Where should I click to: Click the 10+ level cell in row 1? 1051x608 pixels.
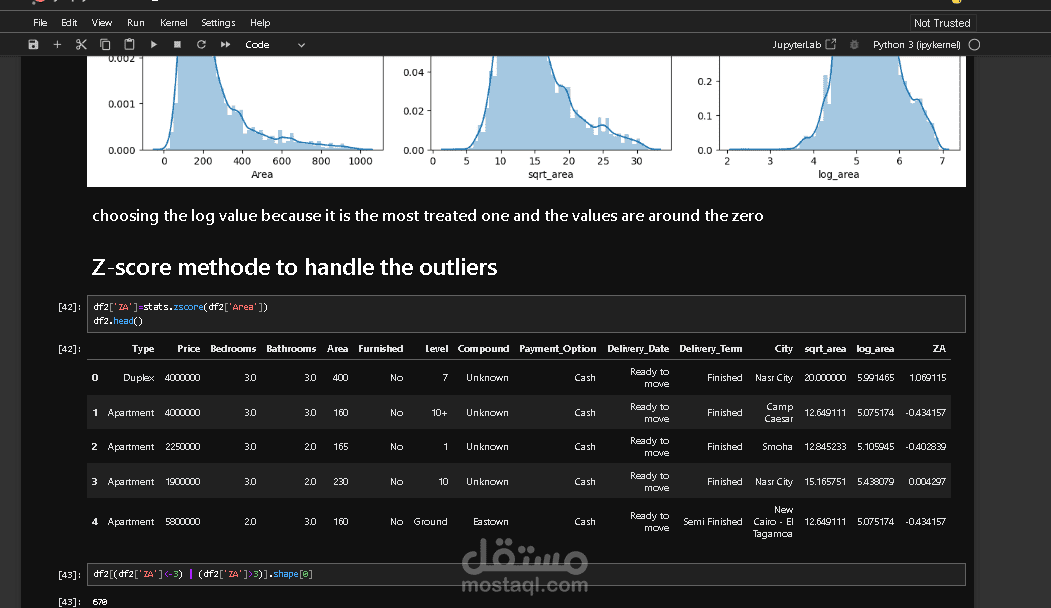(439, 413)
